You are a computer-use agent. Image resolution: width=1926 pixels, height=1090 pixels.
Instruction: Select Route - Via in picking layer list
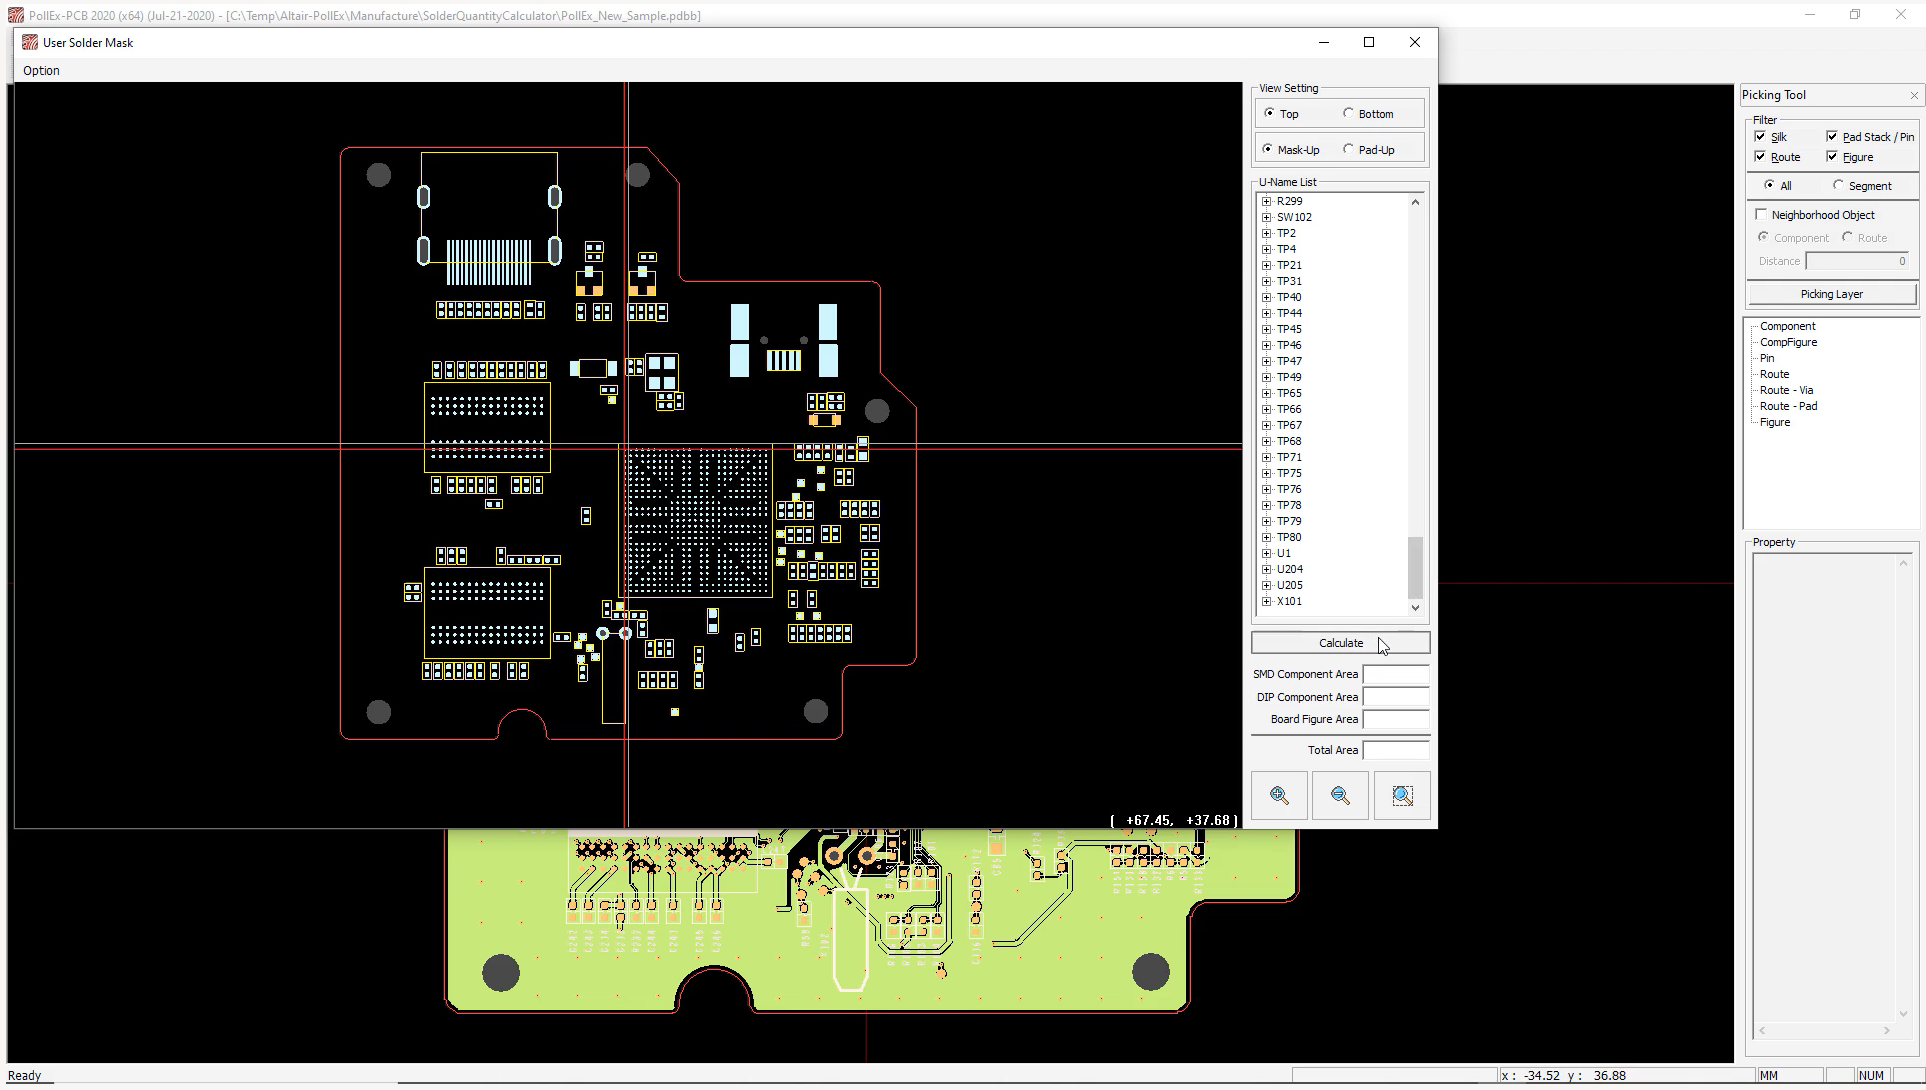pyautogui.click(x=1786, y=390)
